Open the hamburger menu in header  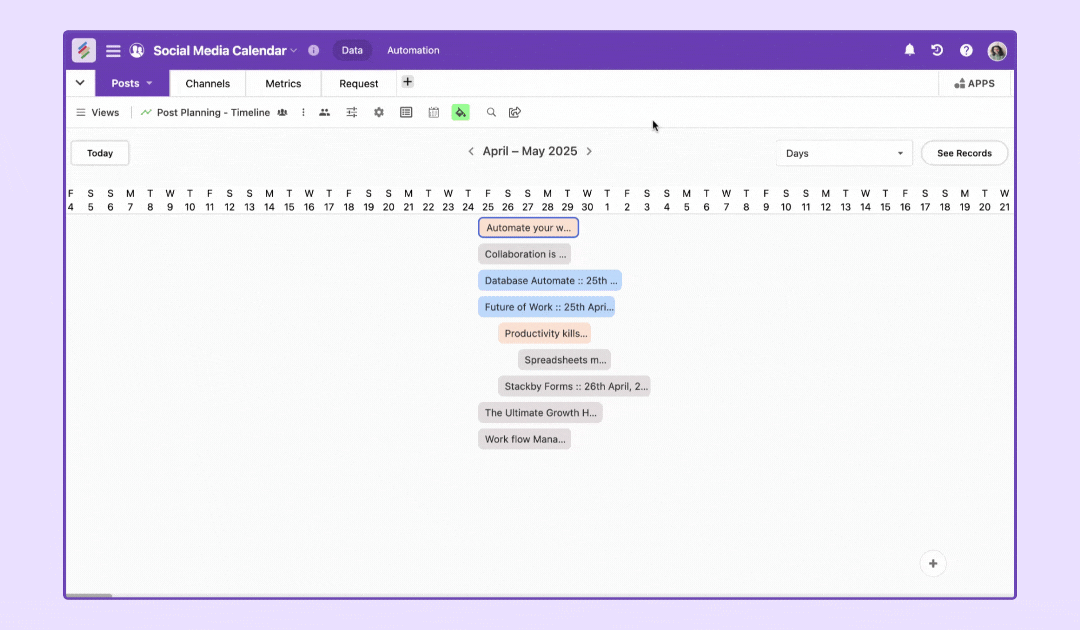pos(113,50)
